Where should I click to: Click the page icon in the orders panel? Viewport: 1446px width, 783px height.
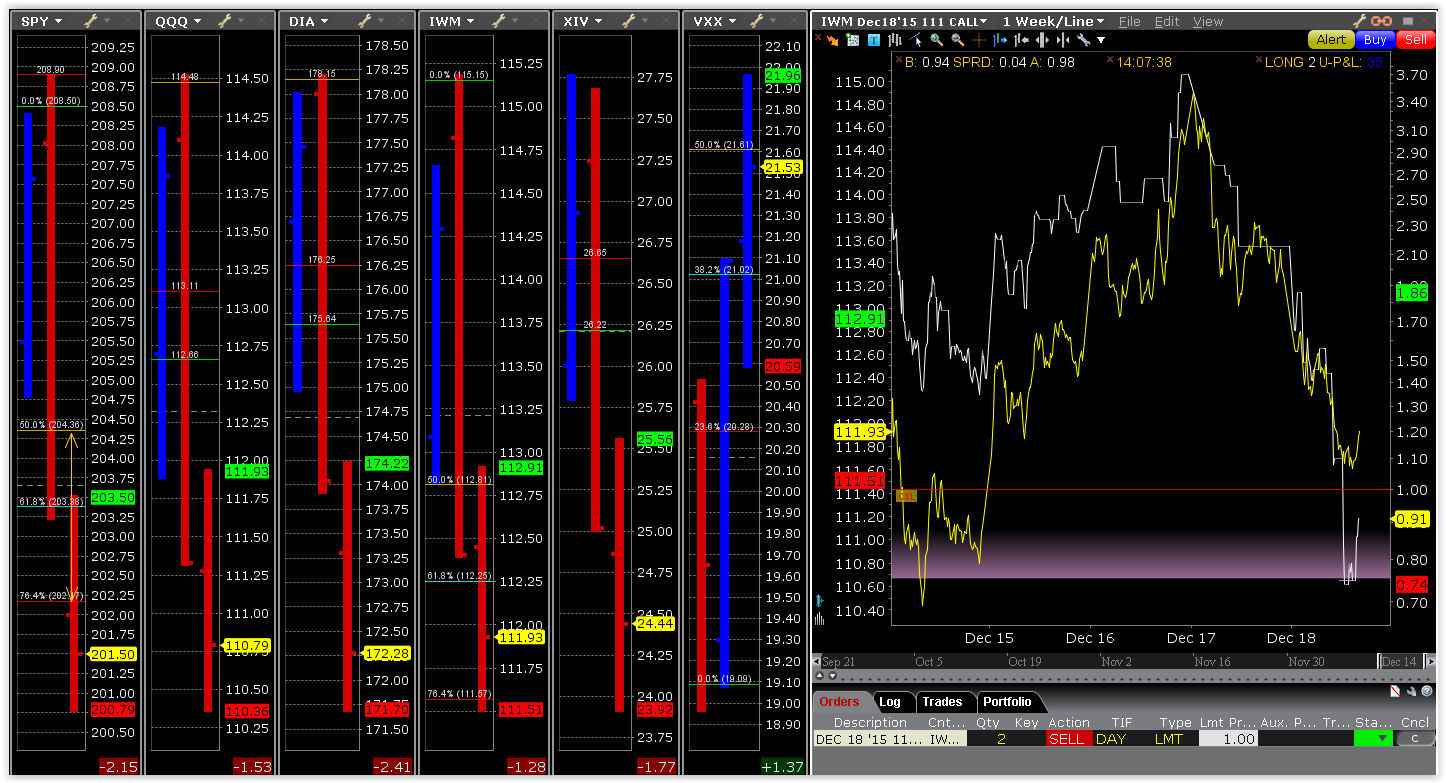coord(1394,692)
